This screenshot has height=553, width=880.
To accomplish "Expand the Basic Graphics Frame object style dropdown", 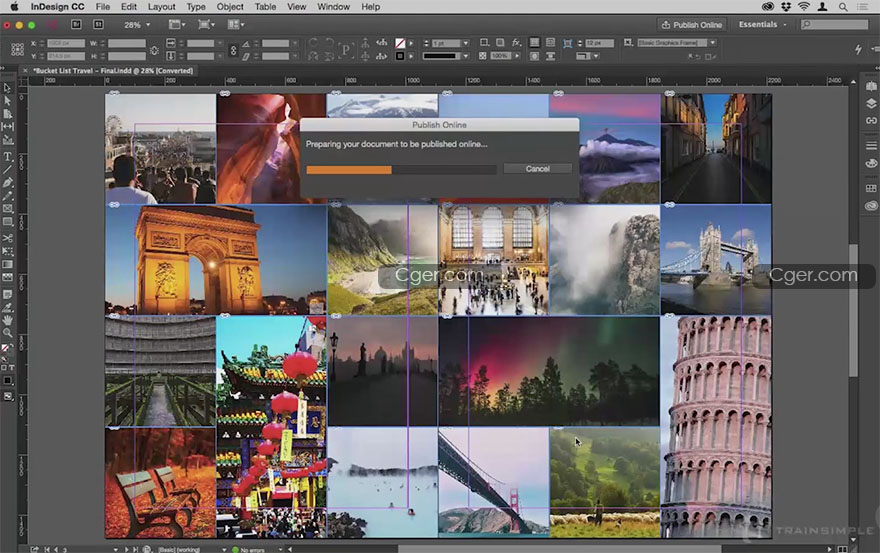I will tap(713, 43).
